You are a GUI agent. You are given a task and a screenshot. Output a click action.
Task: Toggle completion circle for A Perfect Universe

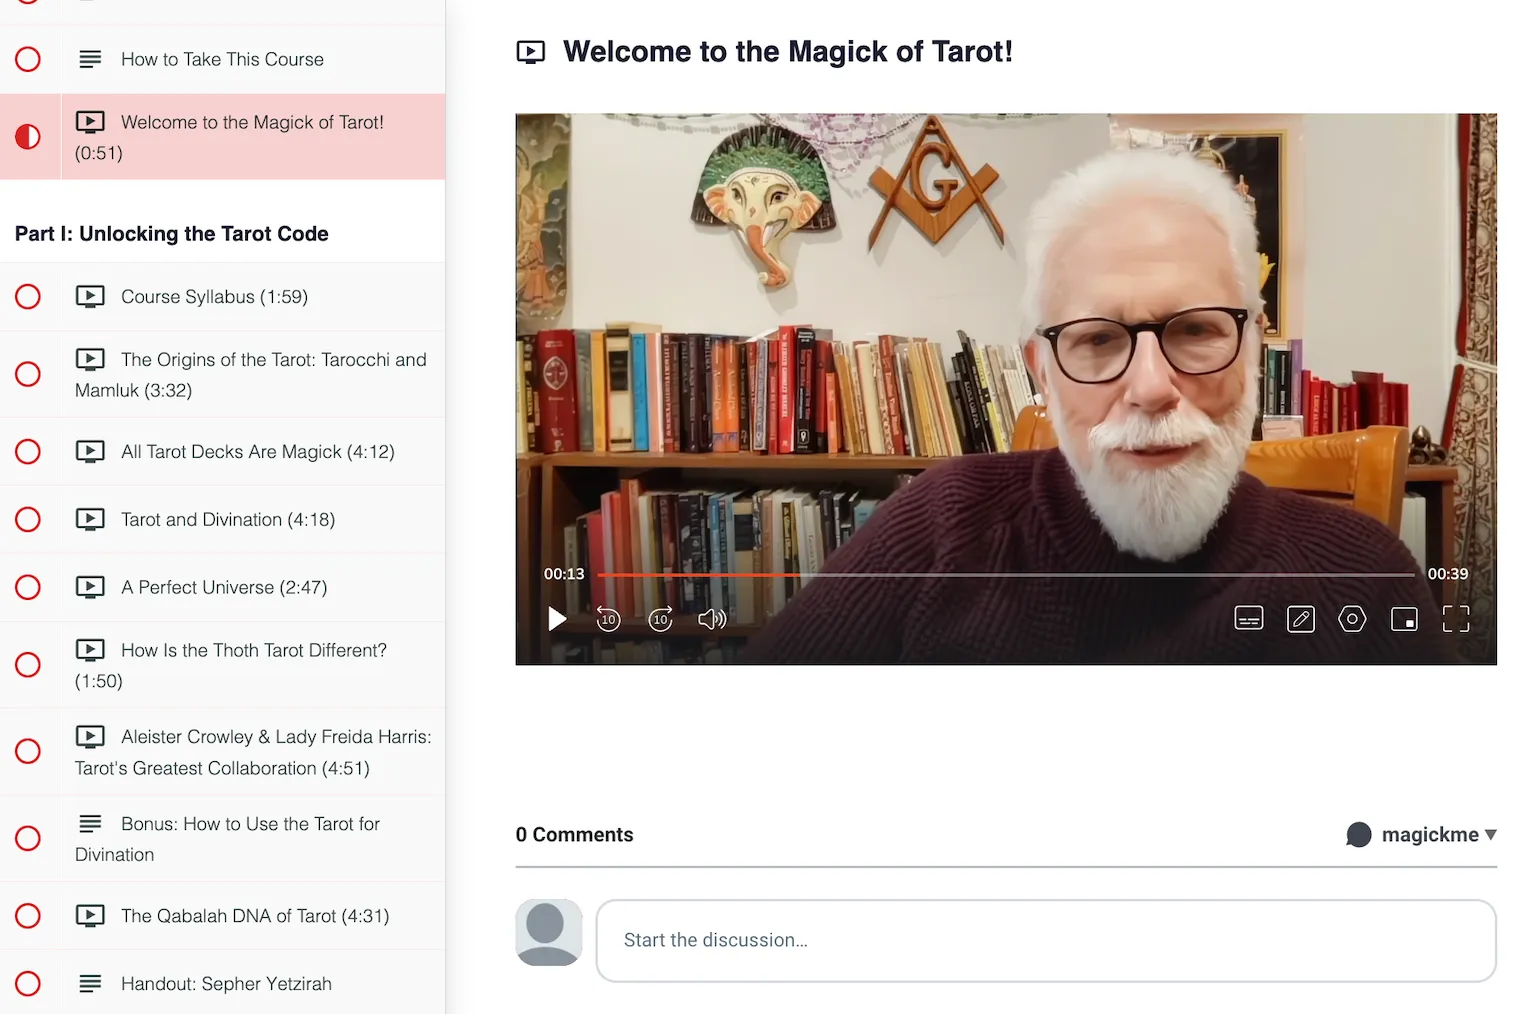coord(28,587)
